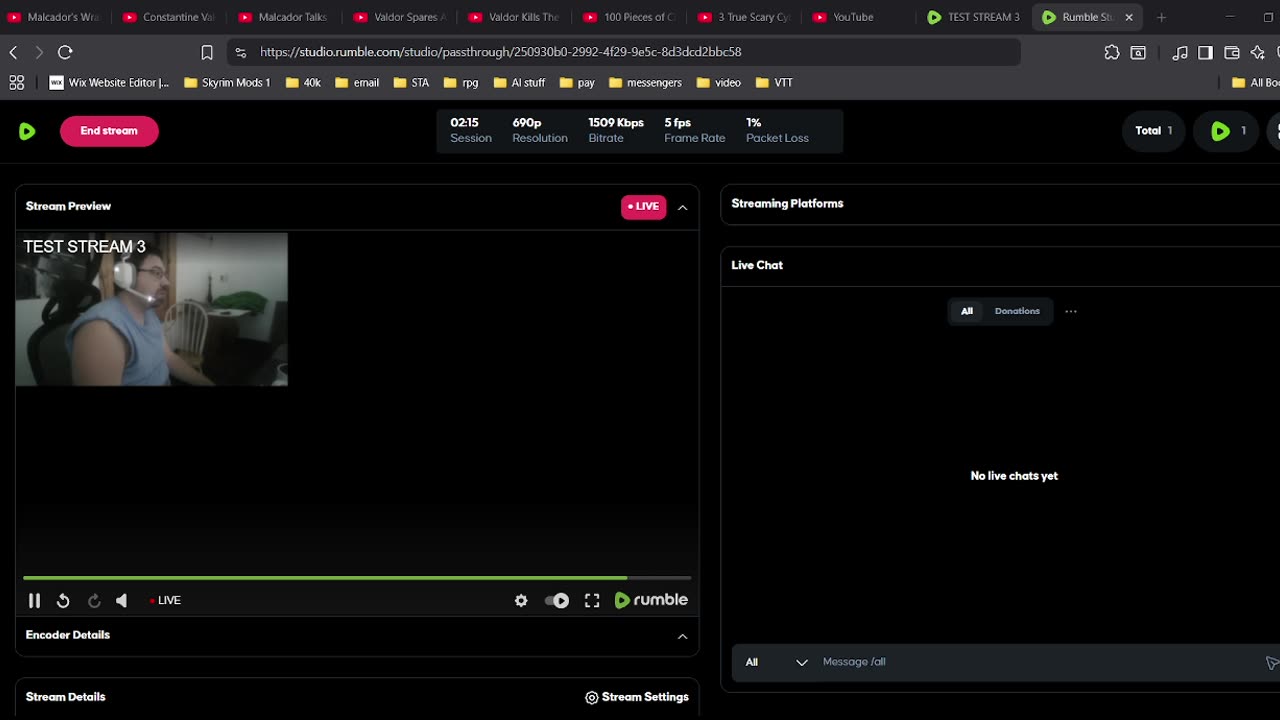Switch to the Constantine Val tab
Image resolution: width=1280 pixels, height=720 pixels.
(x=170, y=17)
